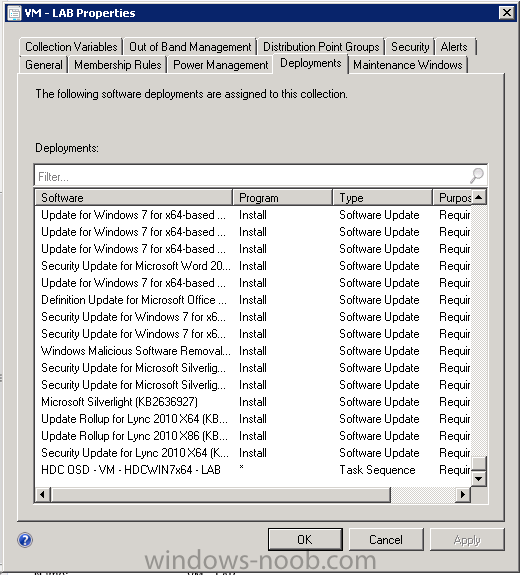520x575 pixels.
Task: Switch to Power Management tab
Action: pos(220,65)
